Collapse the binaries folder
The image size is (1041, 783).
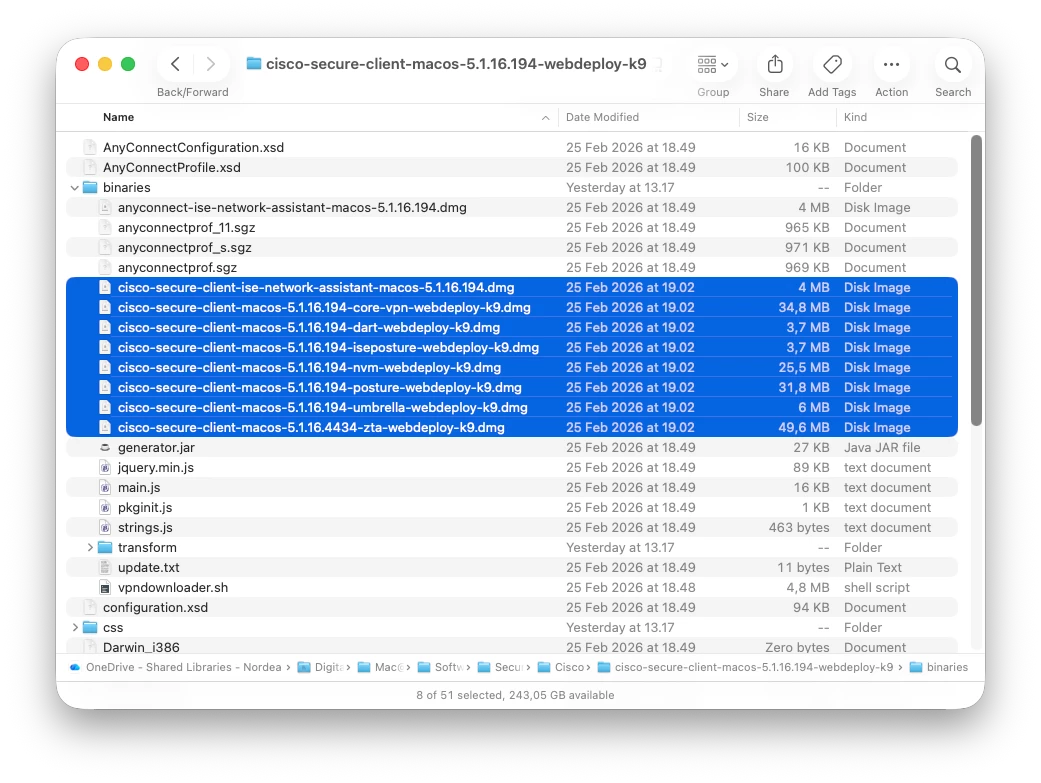click(74, 188)
